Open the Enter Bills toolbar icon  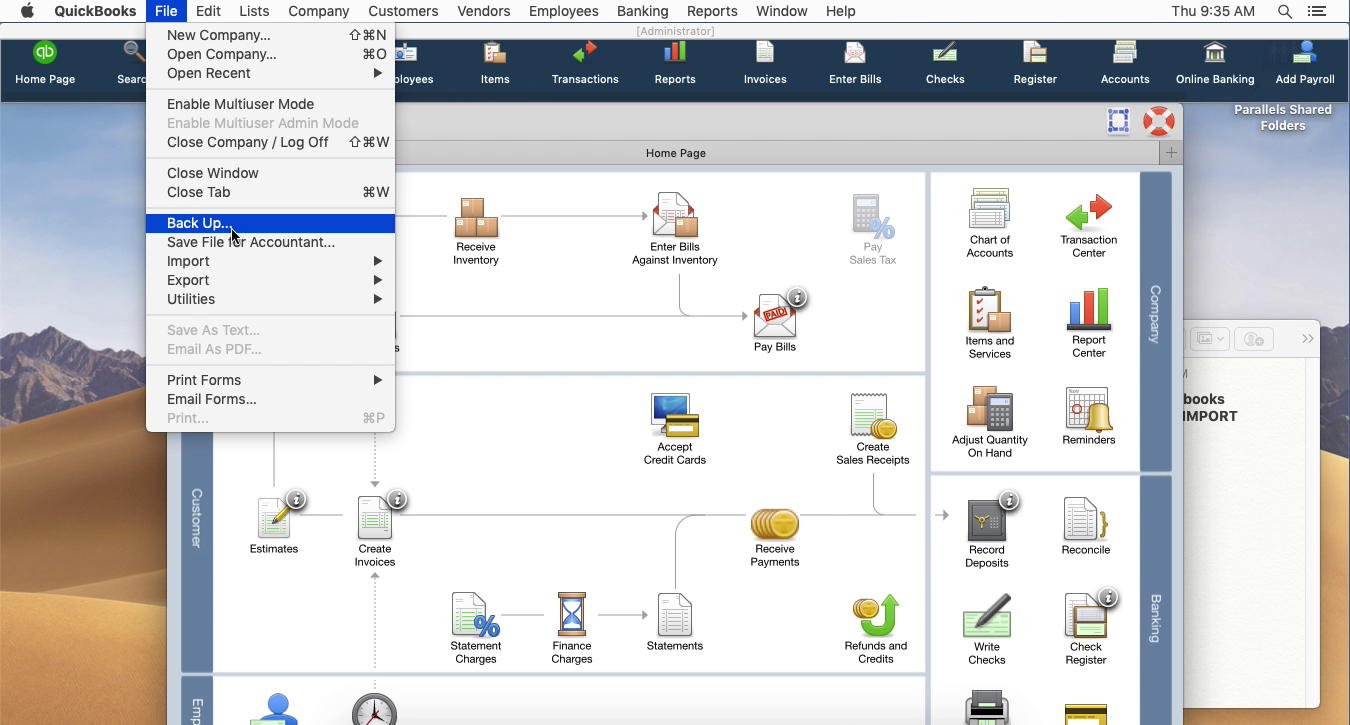[x=855, y=62]
